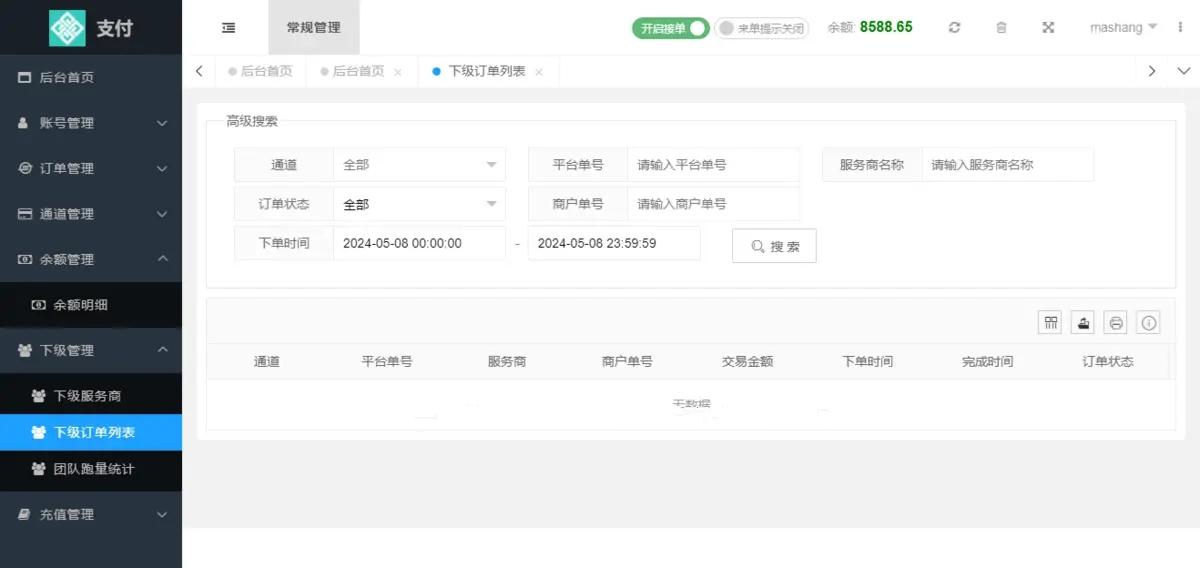Click the 下单时间 column header

point(867,362)
